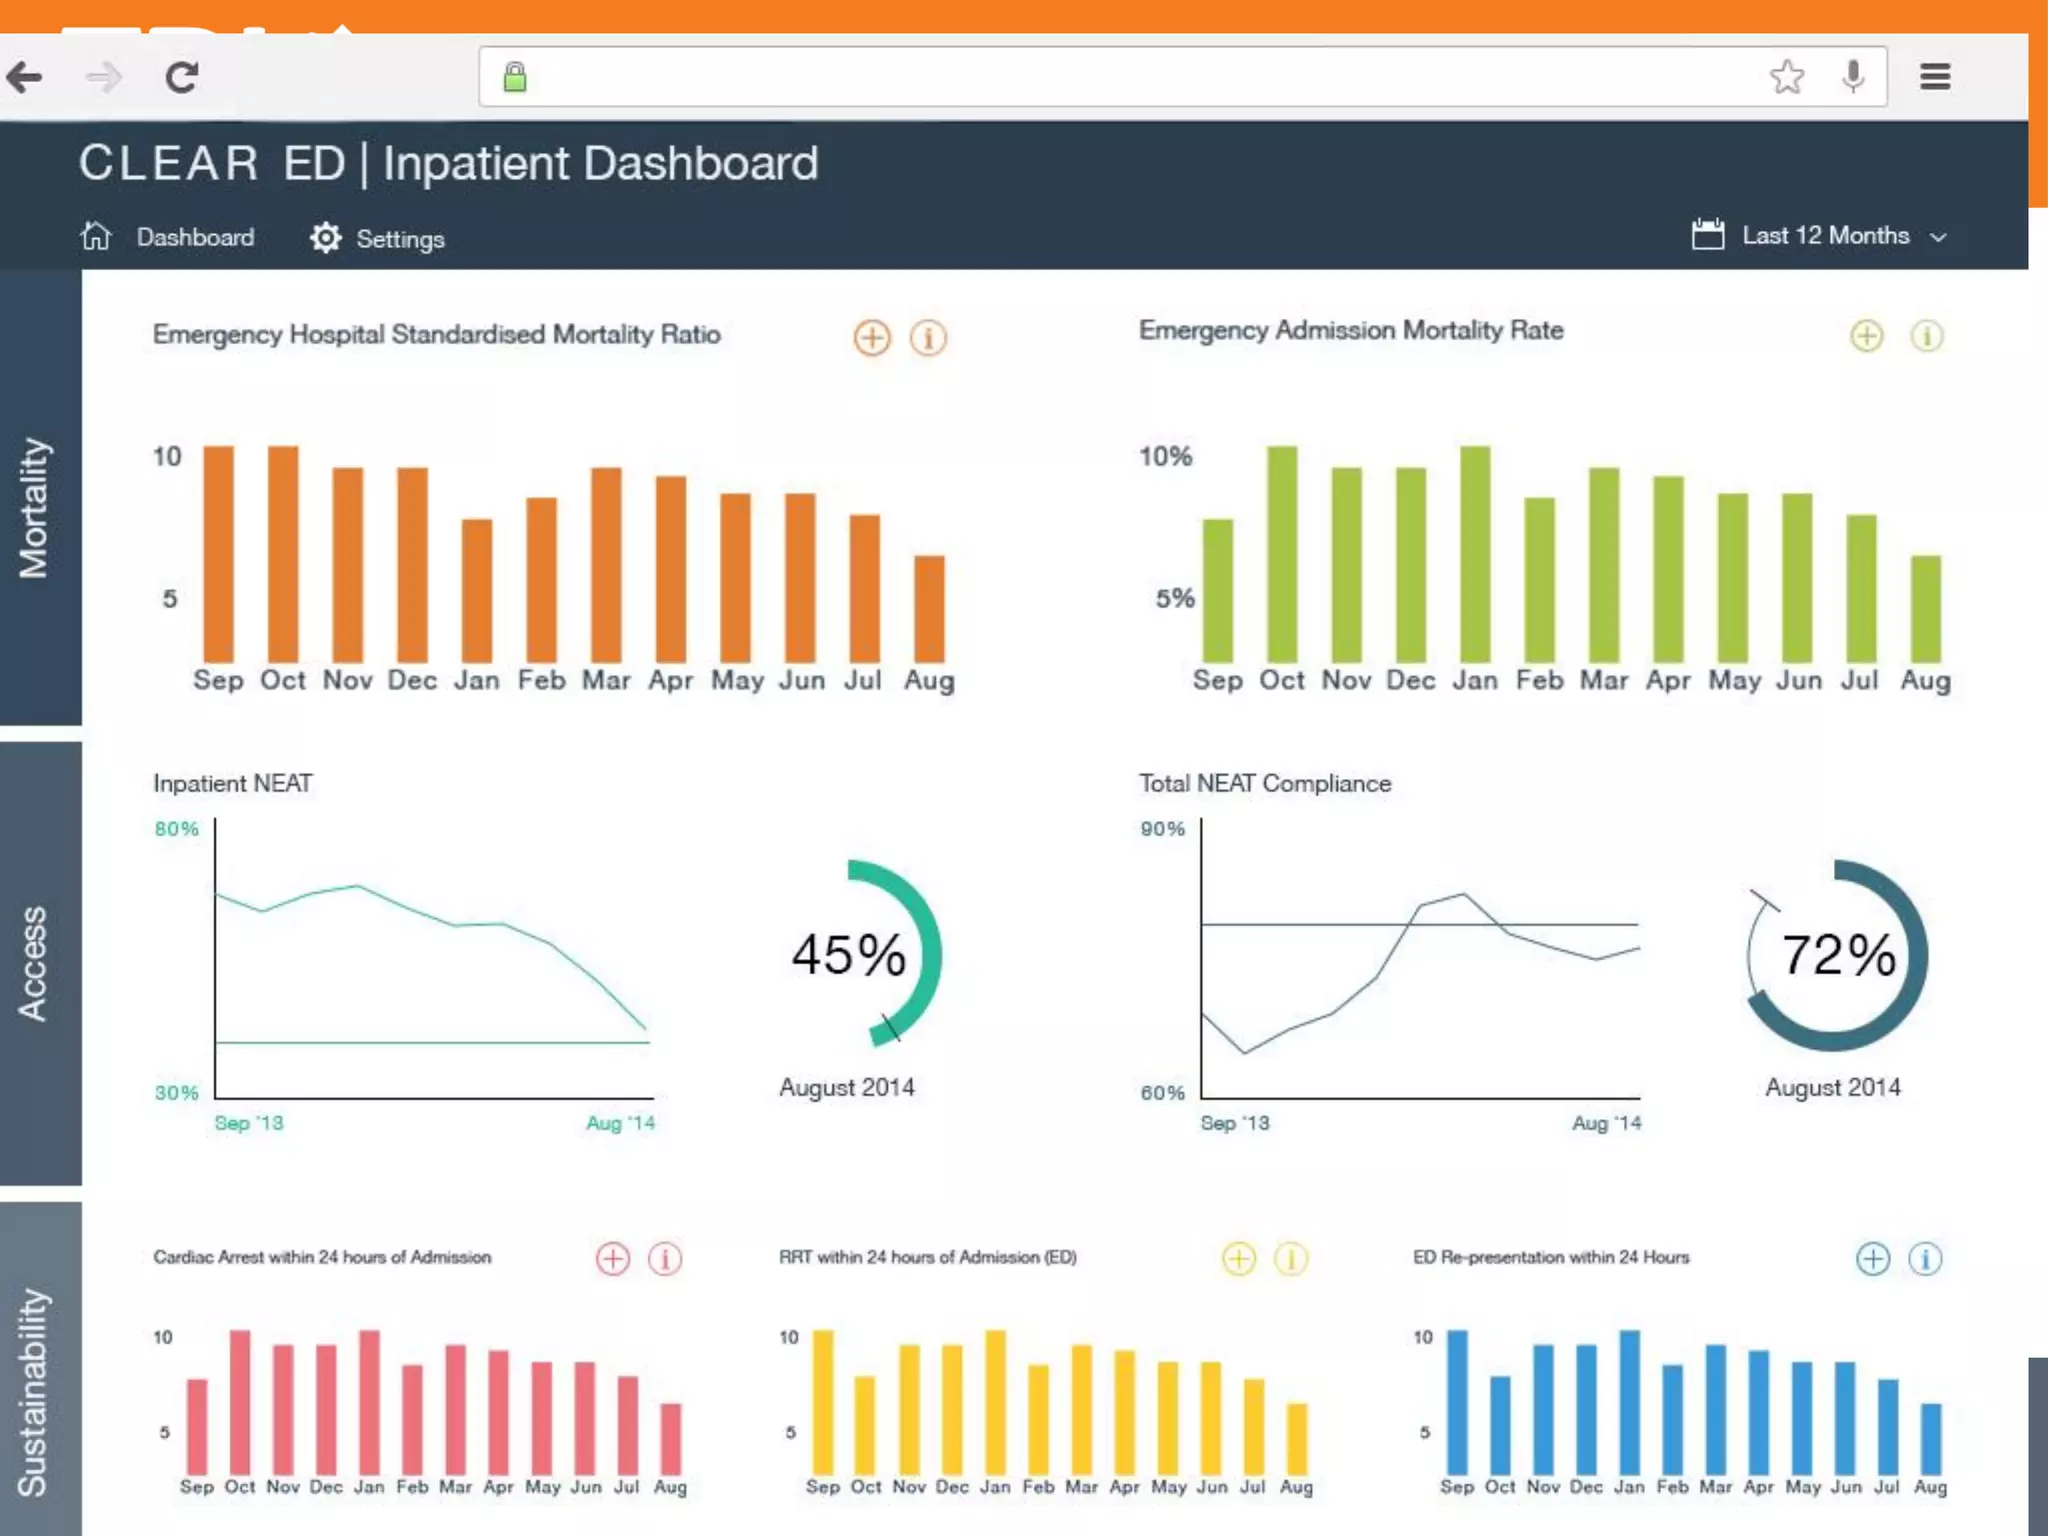Show info for Cardiac Arrest chart
This screenshot has height=1536, width=2048.
pyautogui.click(x=665, y=1259)
